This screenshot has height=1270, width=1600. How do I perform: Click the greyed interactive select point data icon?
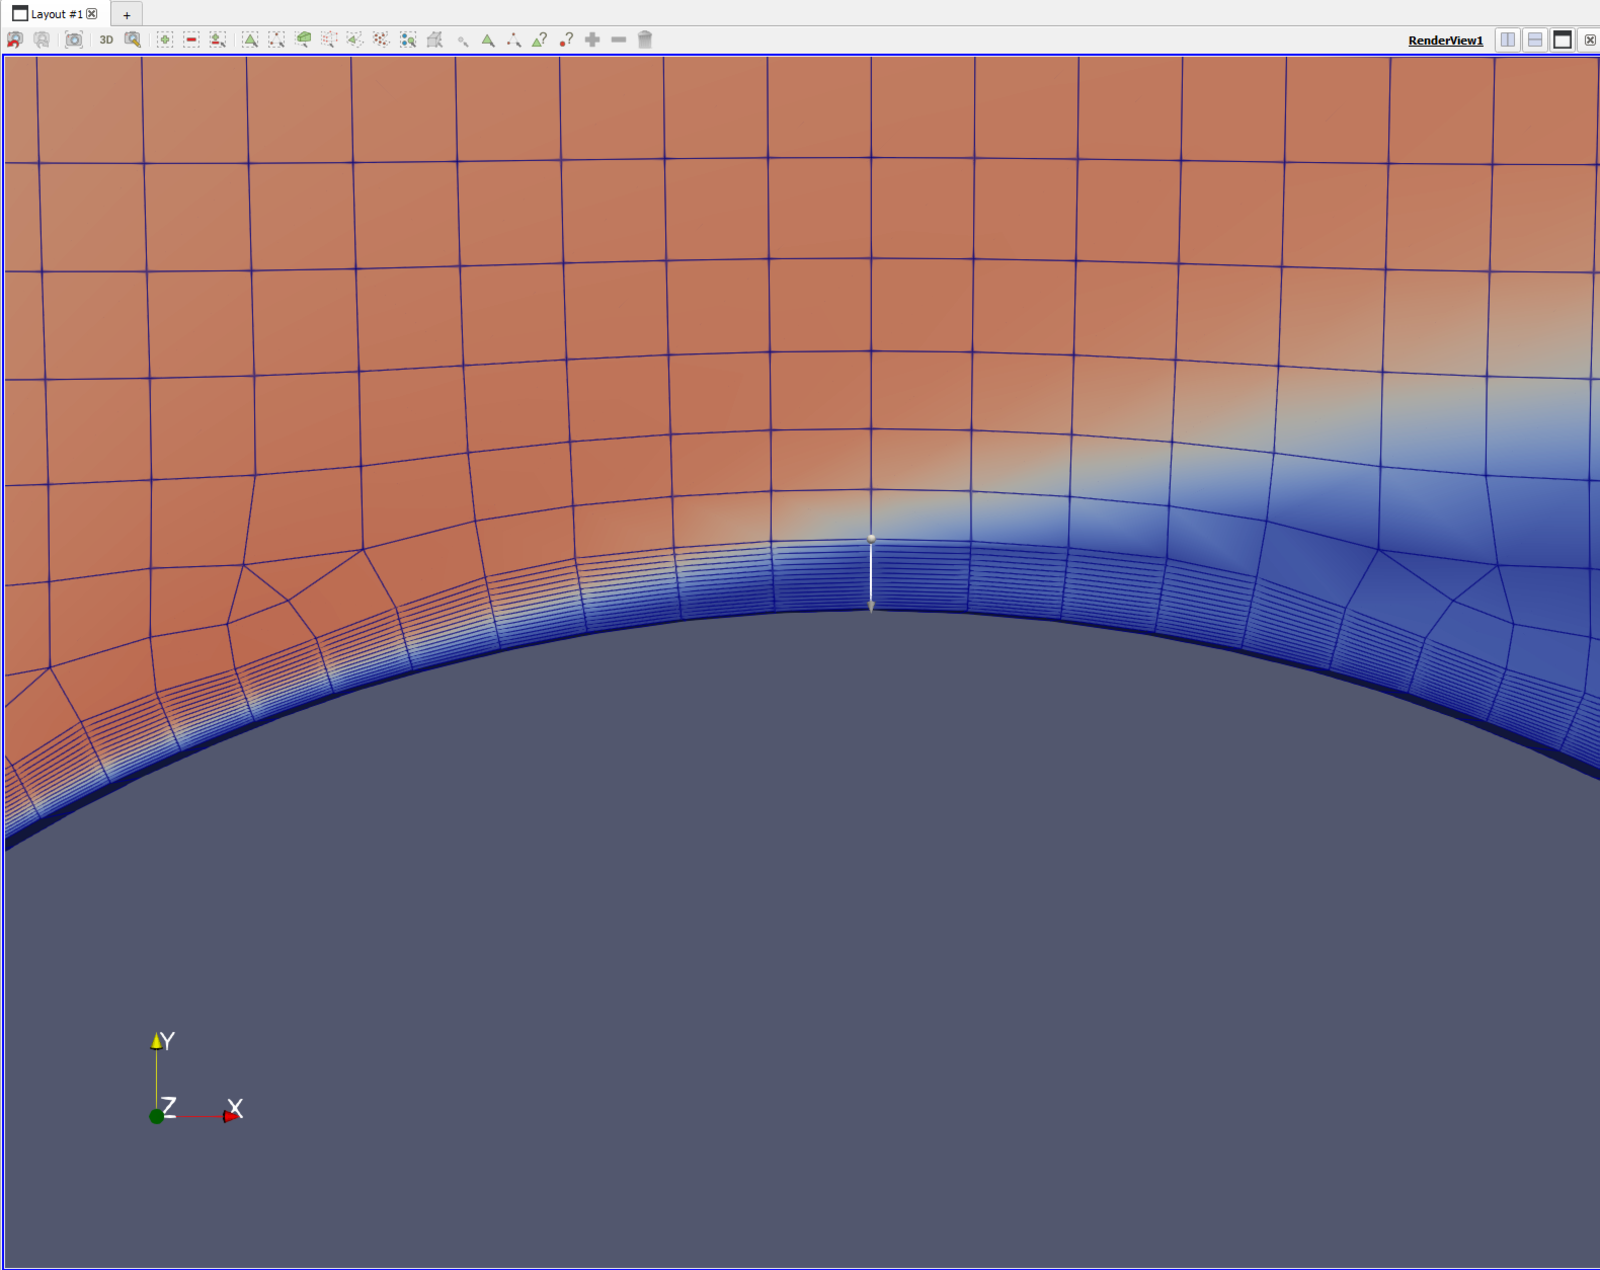pos(462,40)
